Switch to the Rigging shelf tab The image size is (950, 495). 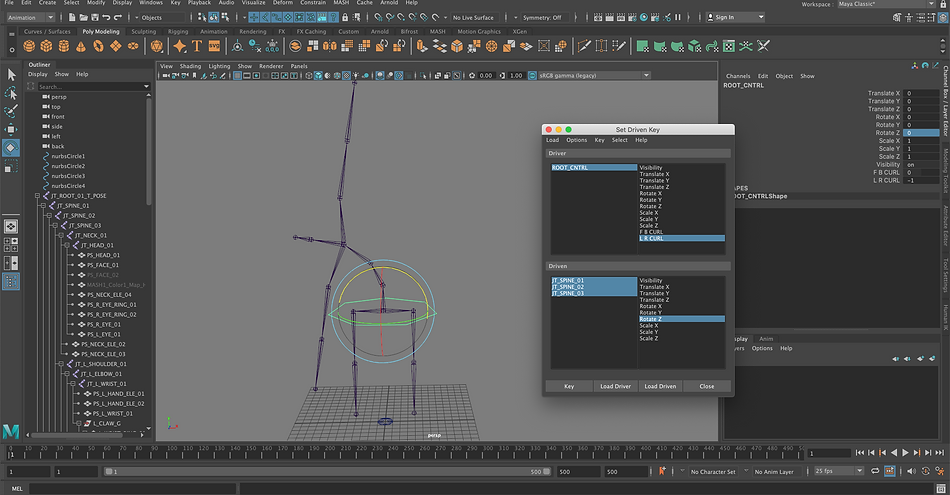(x=178, y=32)
